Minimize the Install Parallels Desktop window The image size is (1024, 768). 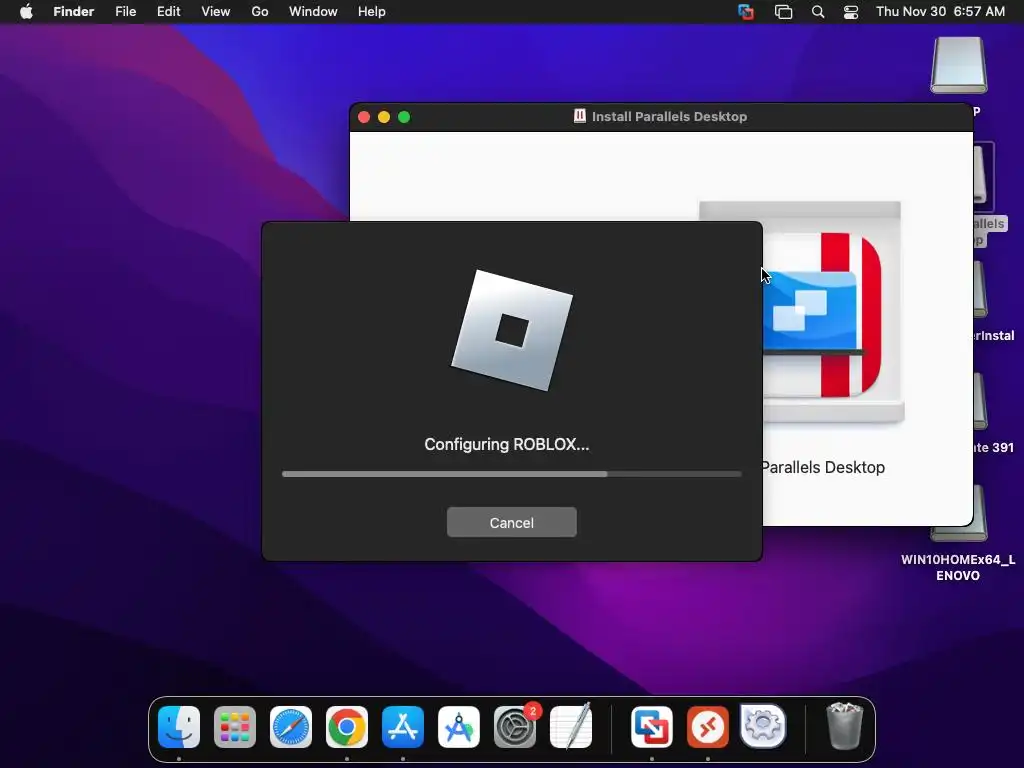(x=384, y=117)
